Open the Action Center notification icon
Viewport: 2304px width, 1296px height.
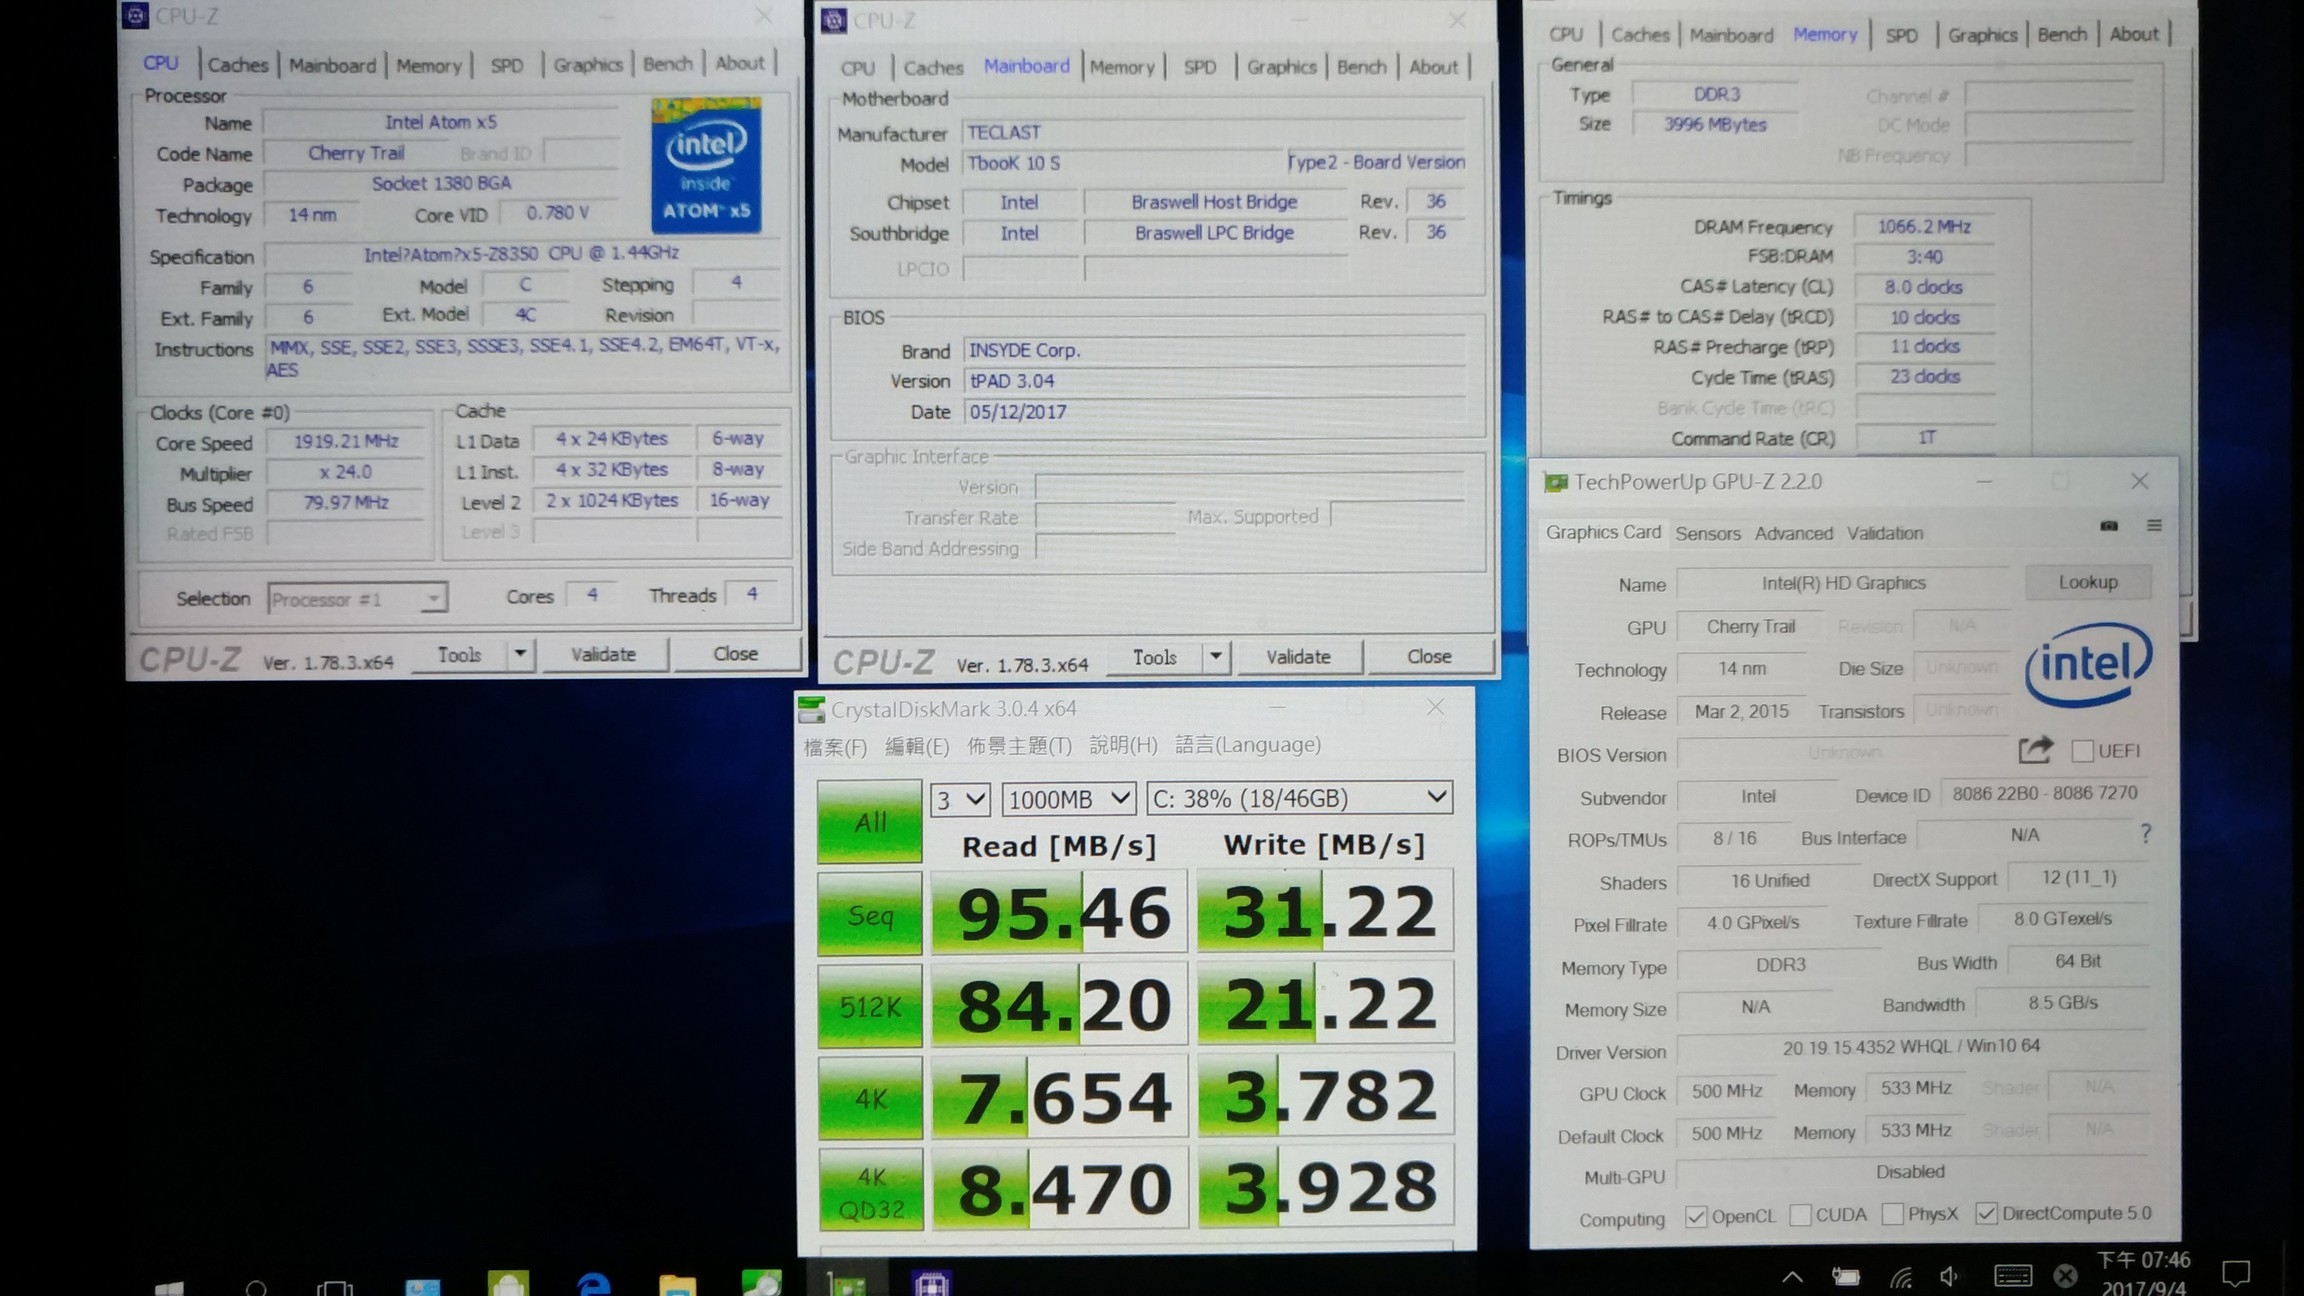pyautogui.click(x=2236, y=1273)
